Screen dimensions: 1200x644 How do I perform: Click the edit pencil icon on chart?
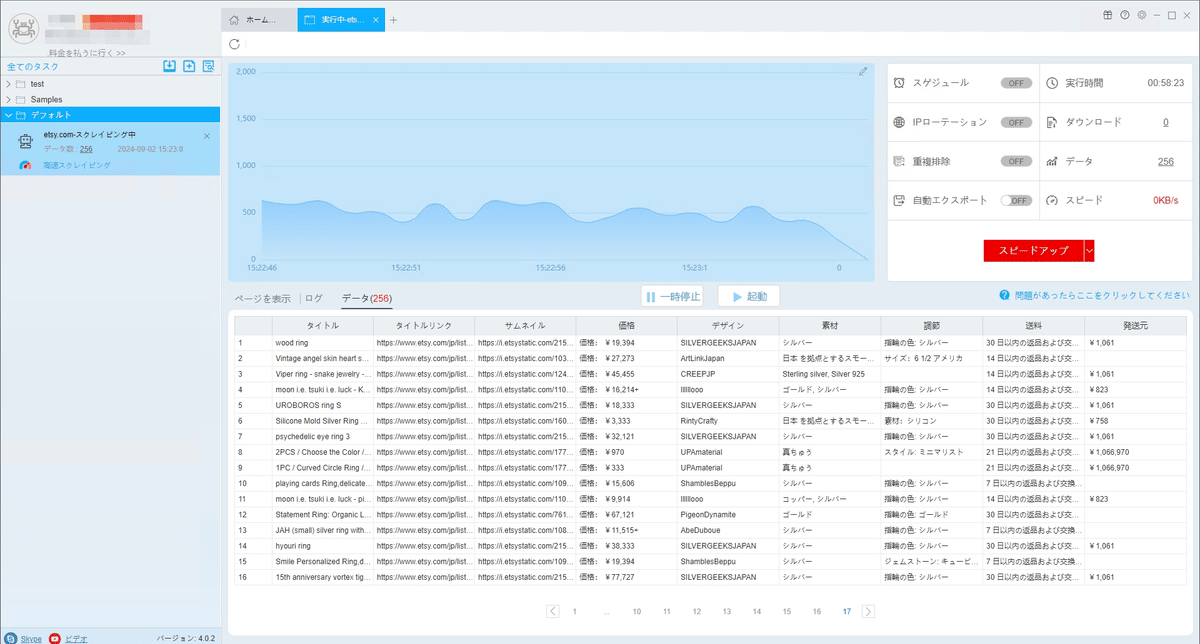pyautogui.click(x=863, y=71)
